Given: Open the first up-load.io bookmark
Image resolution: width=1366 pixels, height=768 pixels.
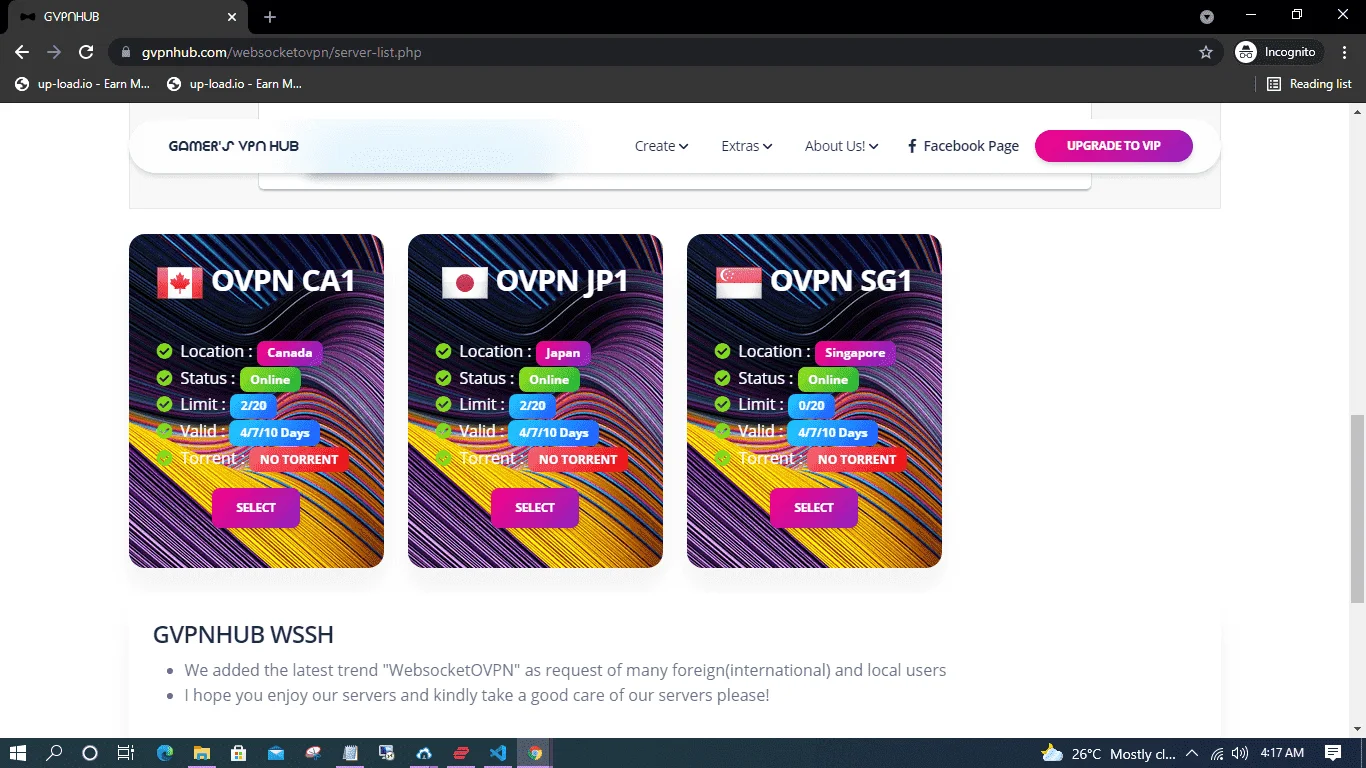Looking at the screenshot, I should [80, 84].
